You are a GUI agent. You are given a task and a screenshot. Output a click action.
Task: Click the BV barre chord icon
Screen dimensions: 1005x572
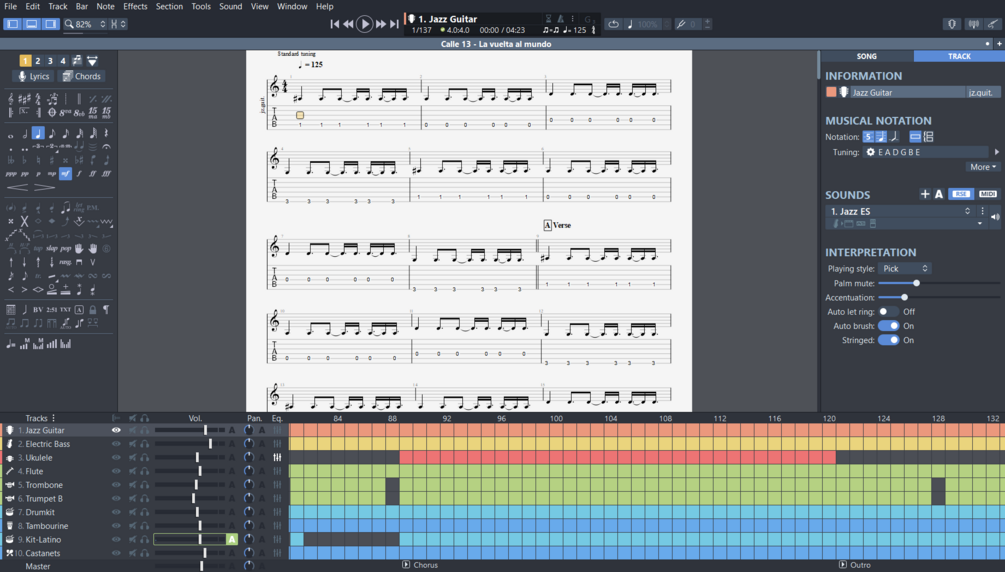[38, 310]
